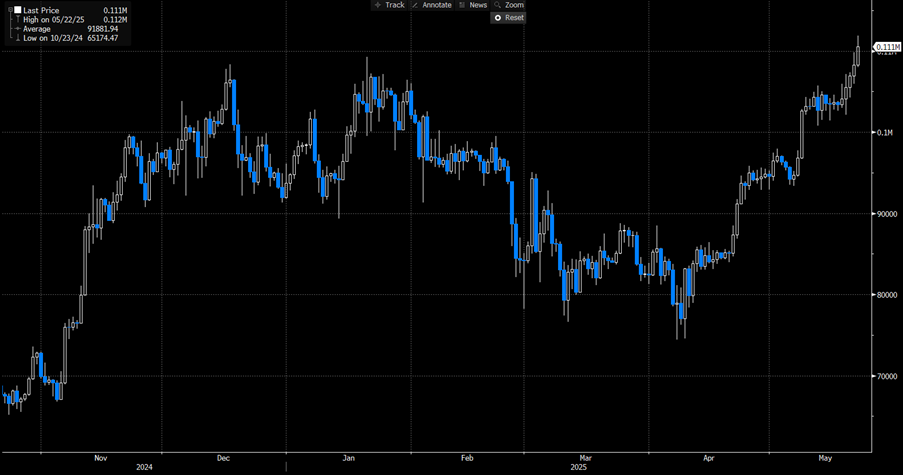Click the Track crosshair icon

click(377, 5)
